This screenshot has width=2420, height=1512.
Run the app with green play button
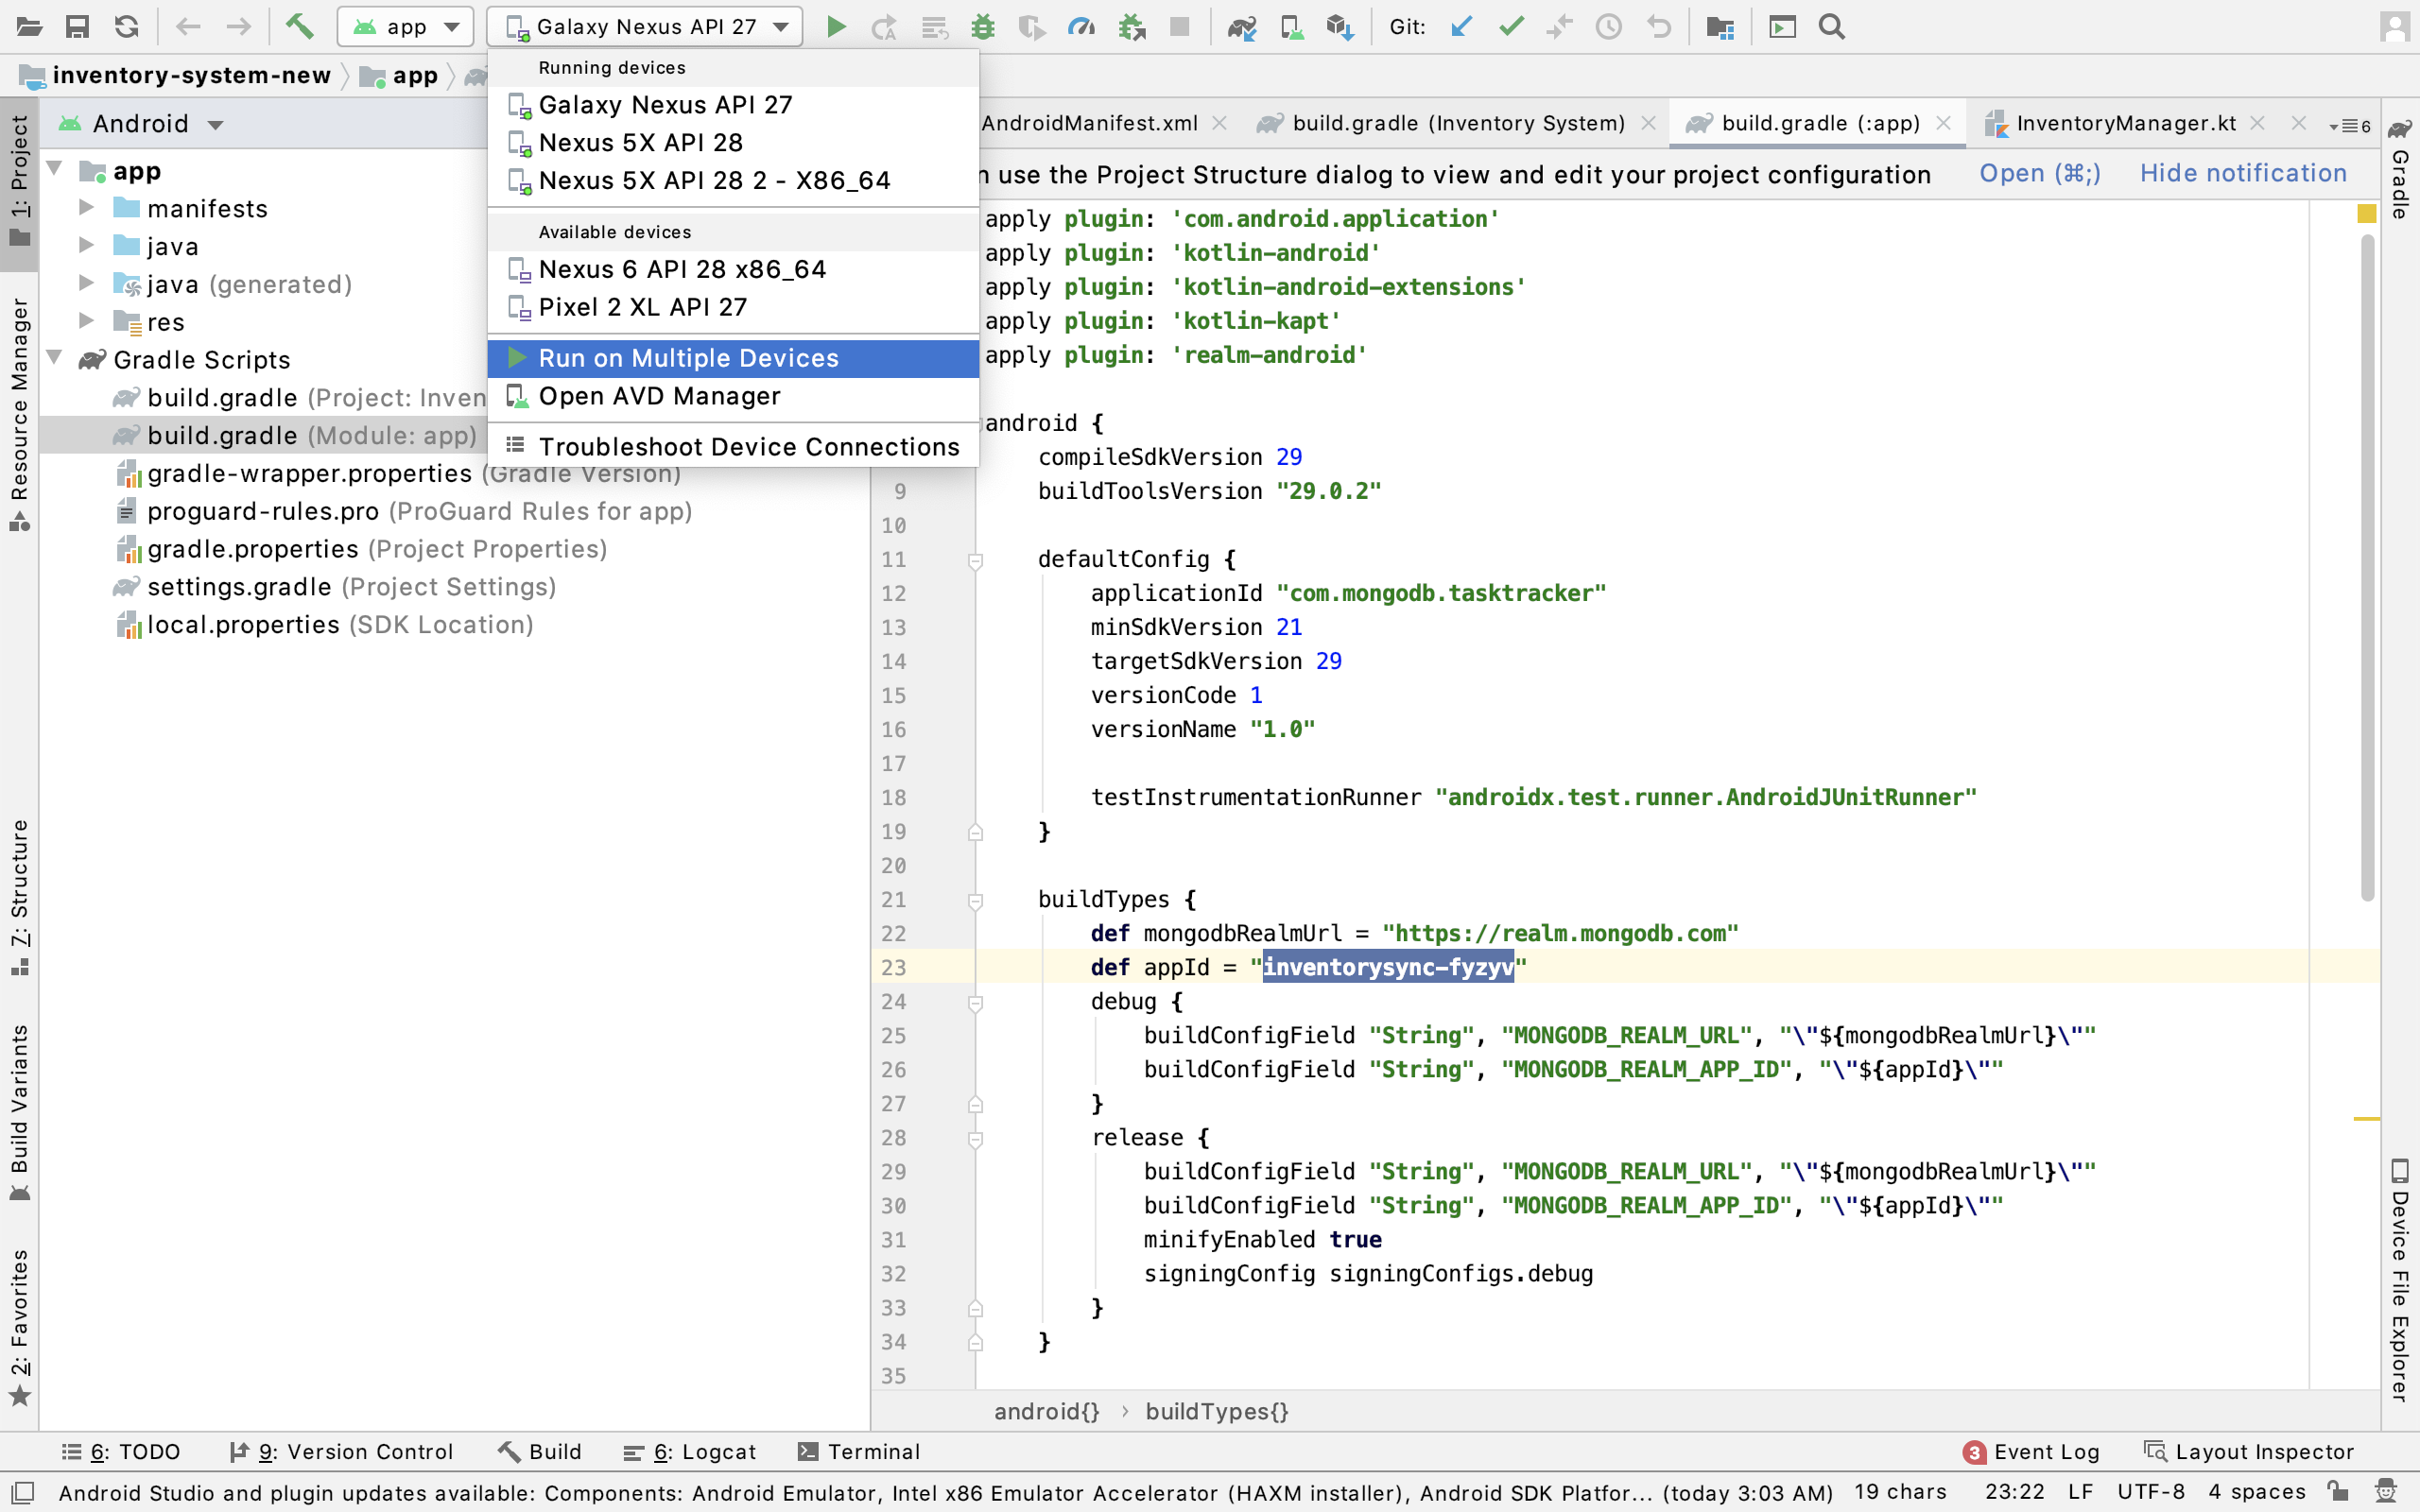tap(836, 27)
